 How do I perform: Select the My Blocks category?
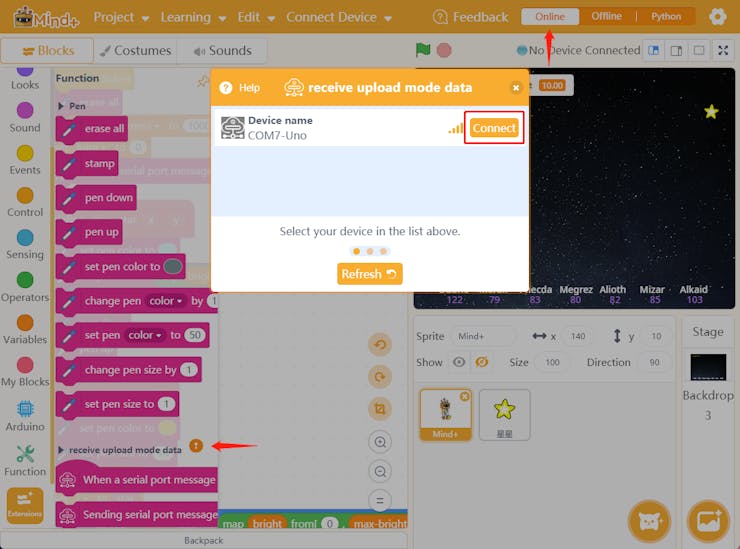(x=25, y=372)
